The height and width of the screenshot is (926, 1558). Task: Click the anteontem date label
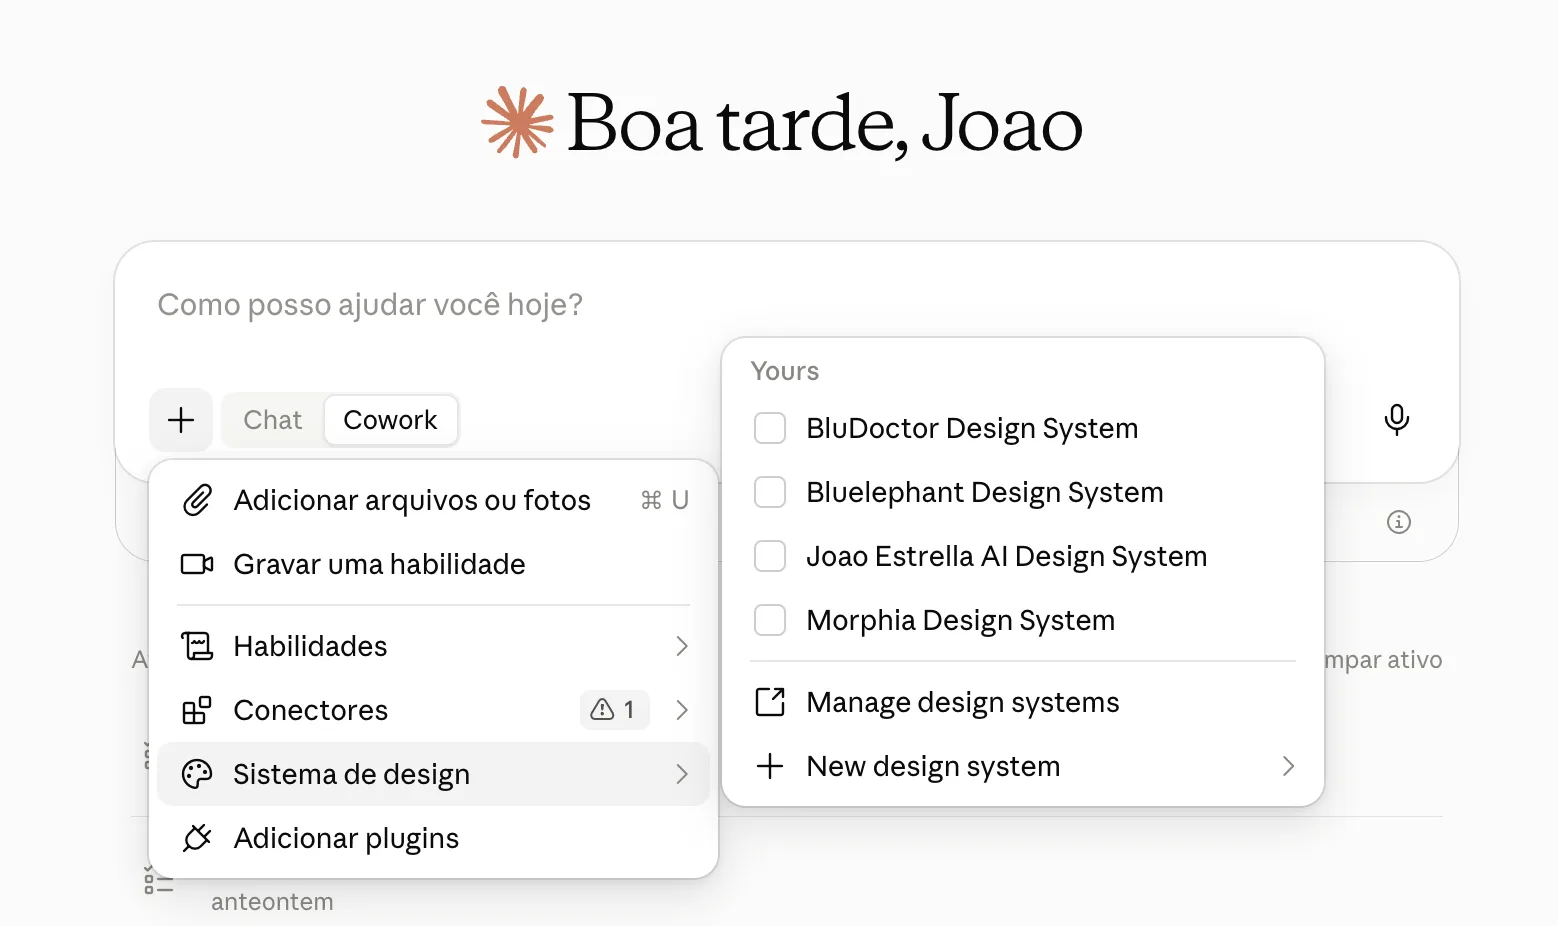click(272, 902)
